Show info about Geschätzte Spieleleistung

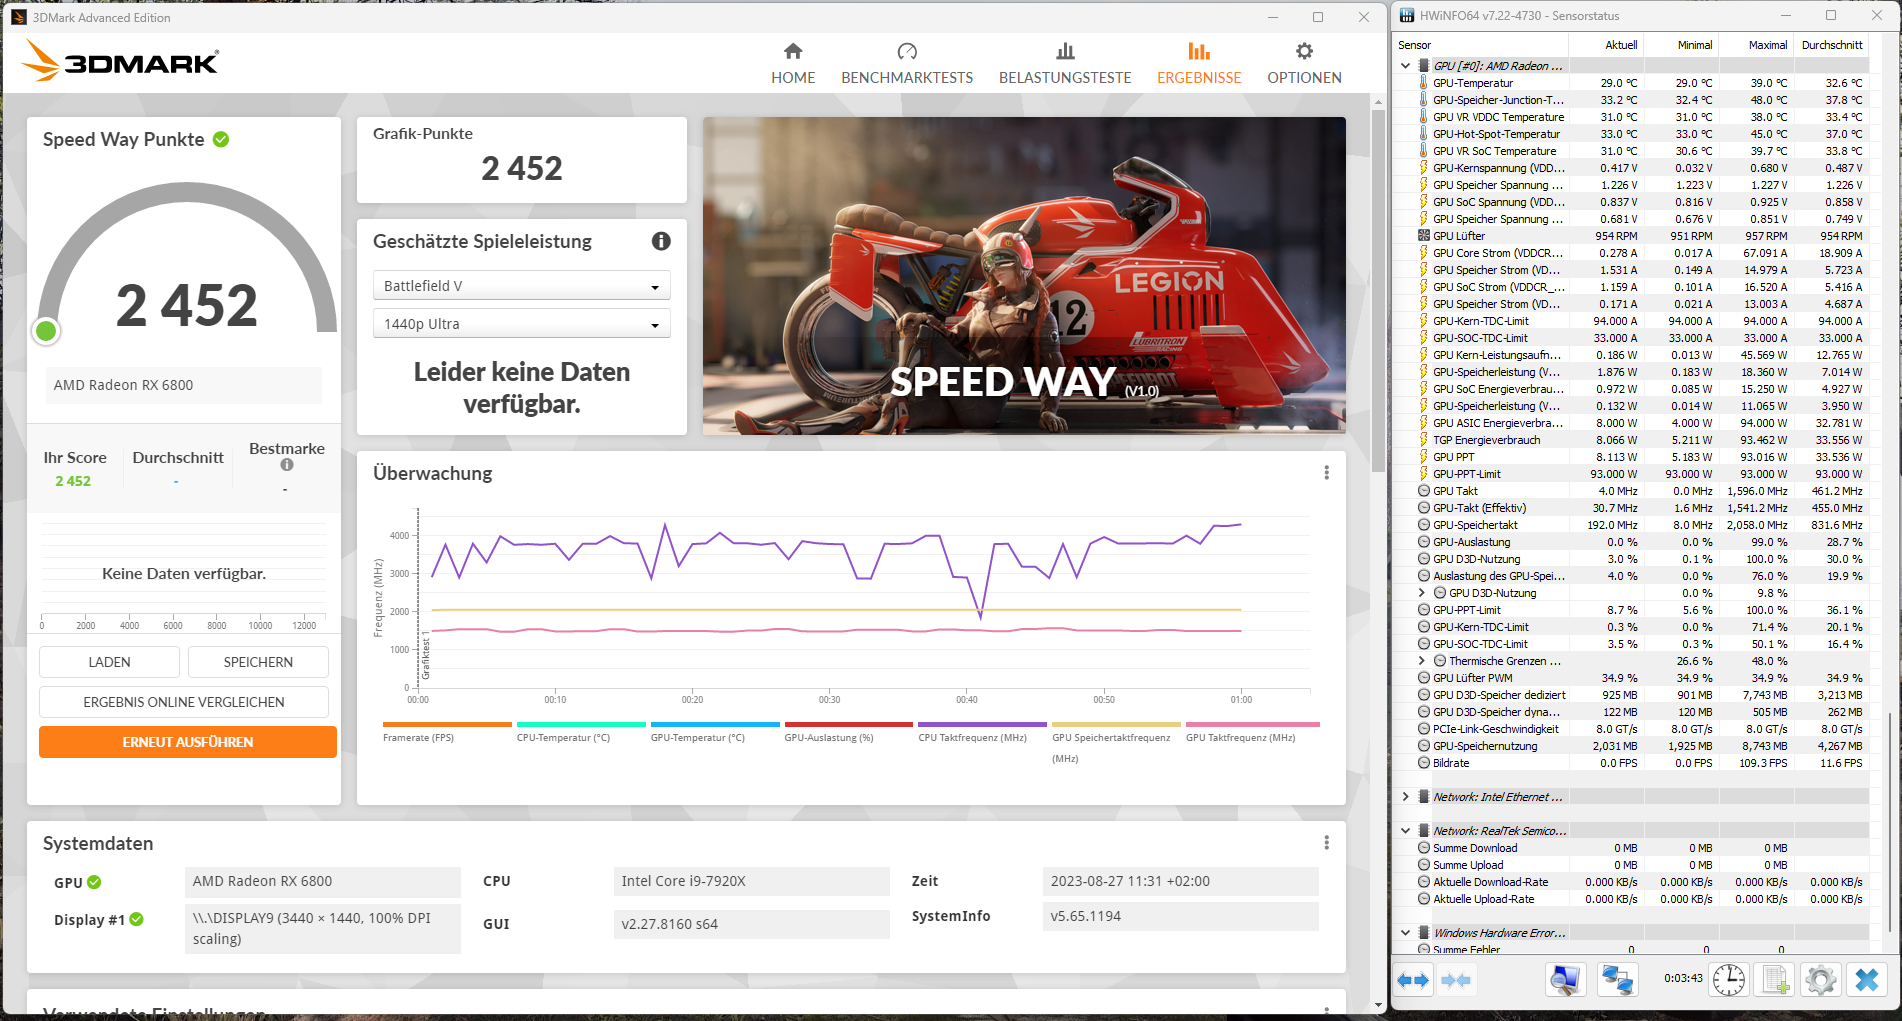[x=661, y=241]
